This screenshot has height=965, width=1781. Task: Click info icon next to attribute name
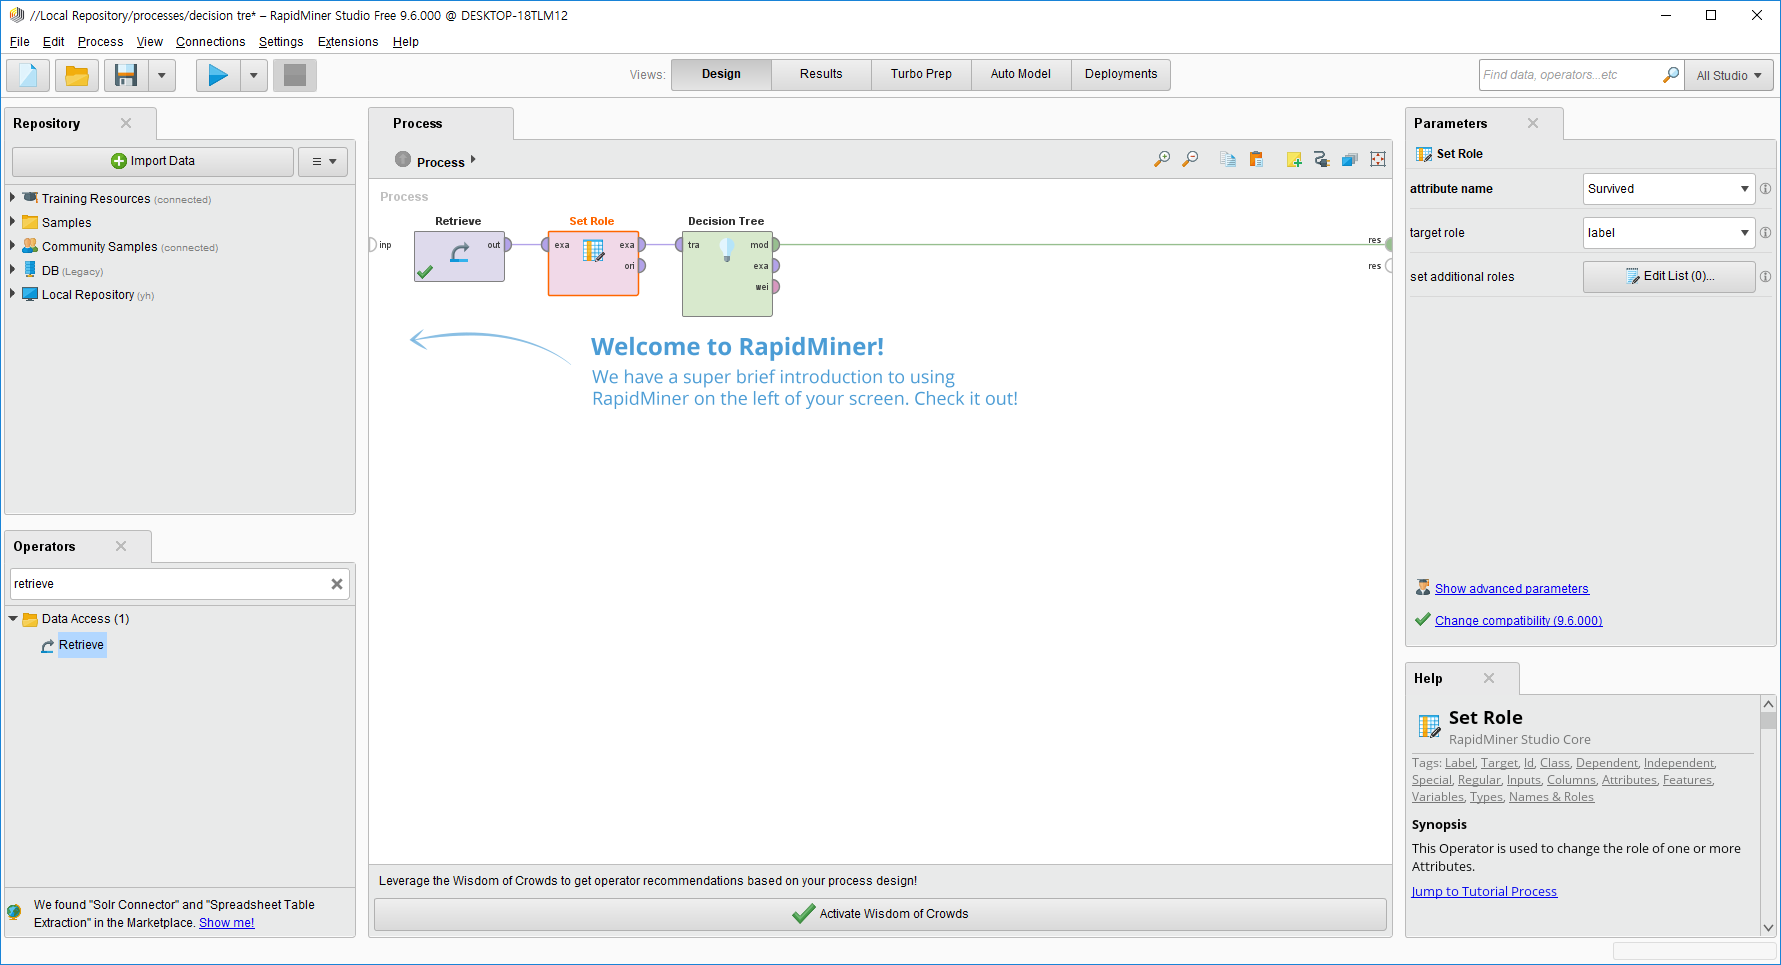[x=1766, y=189]
